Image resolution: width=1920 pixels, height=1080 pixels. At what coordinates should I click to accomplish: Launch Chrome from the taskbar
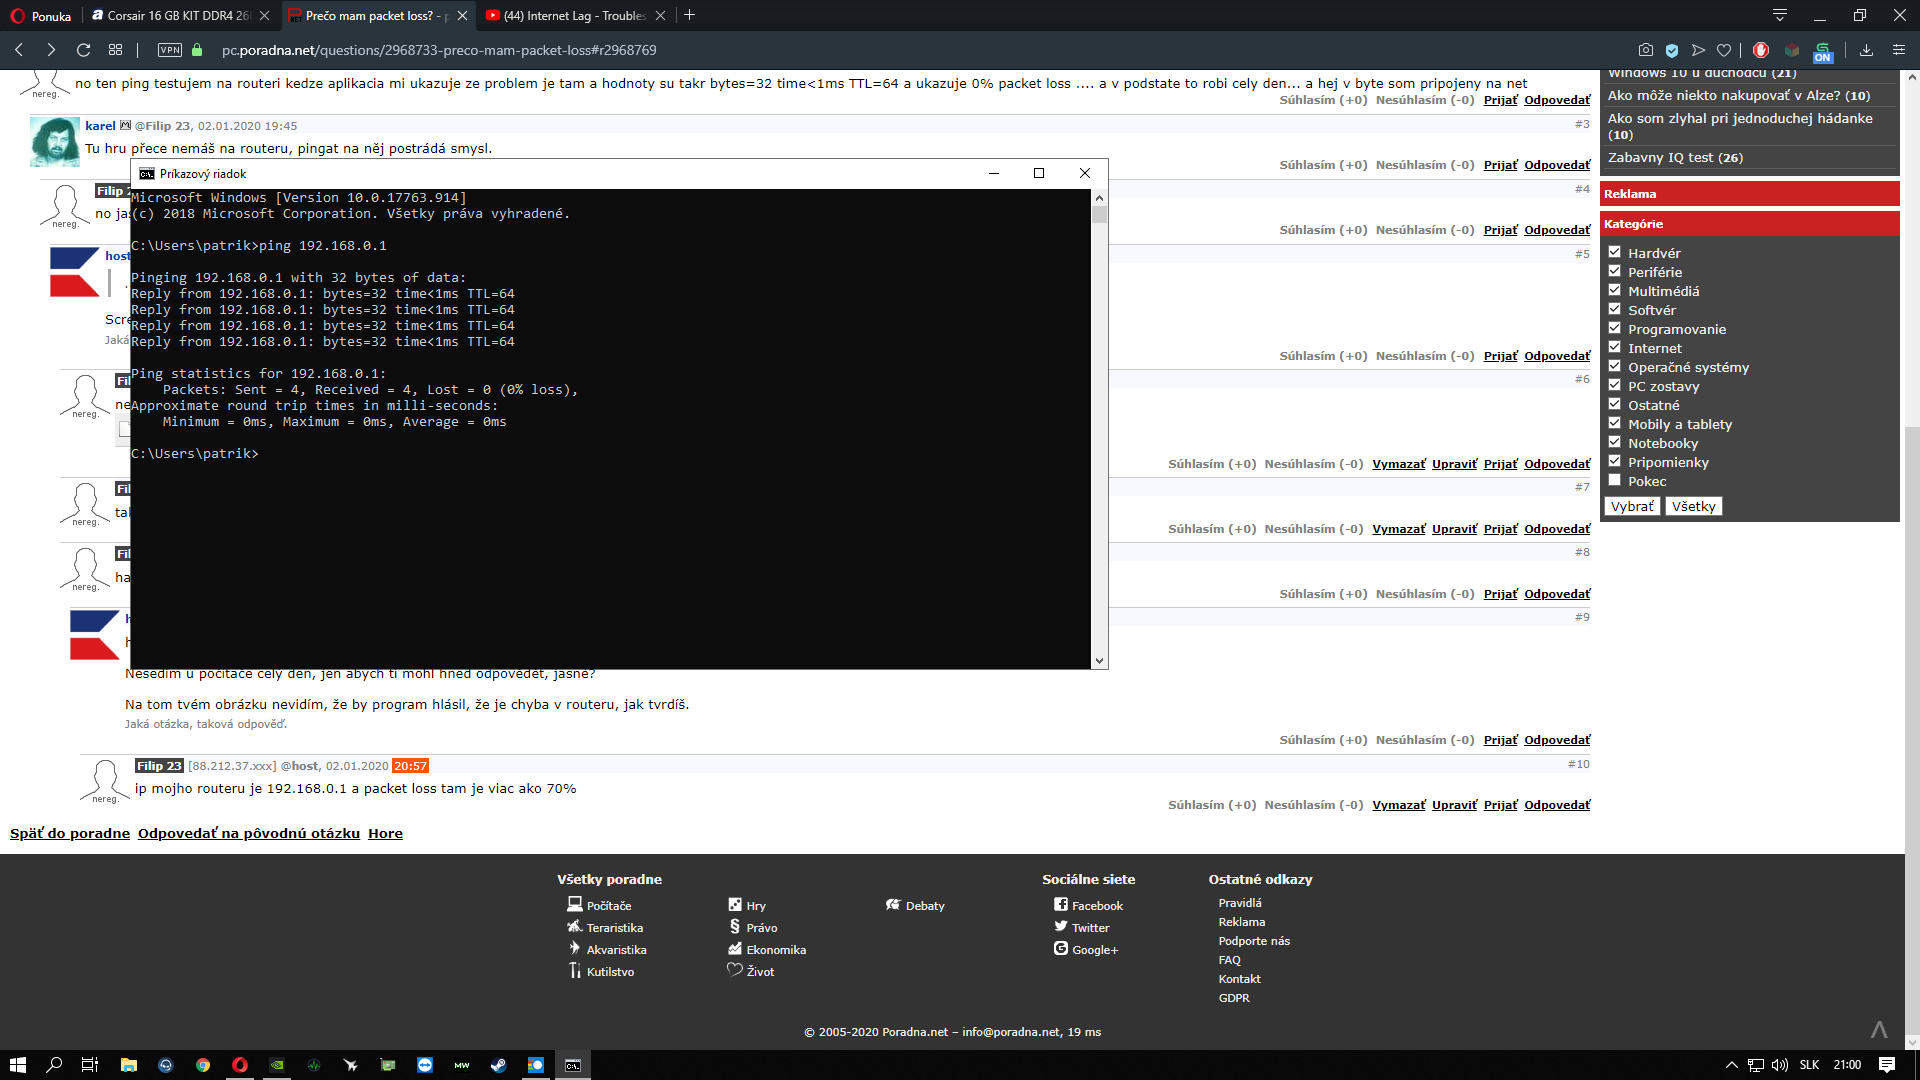tap(203, 1065)
